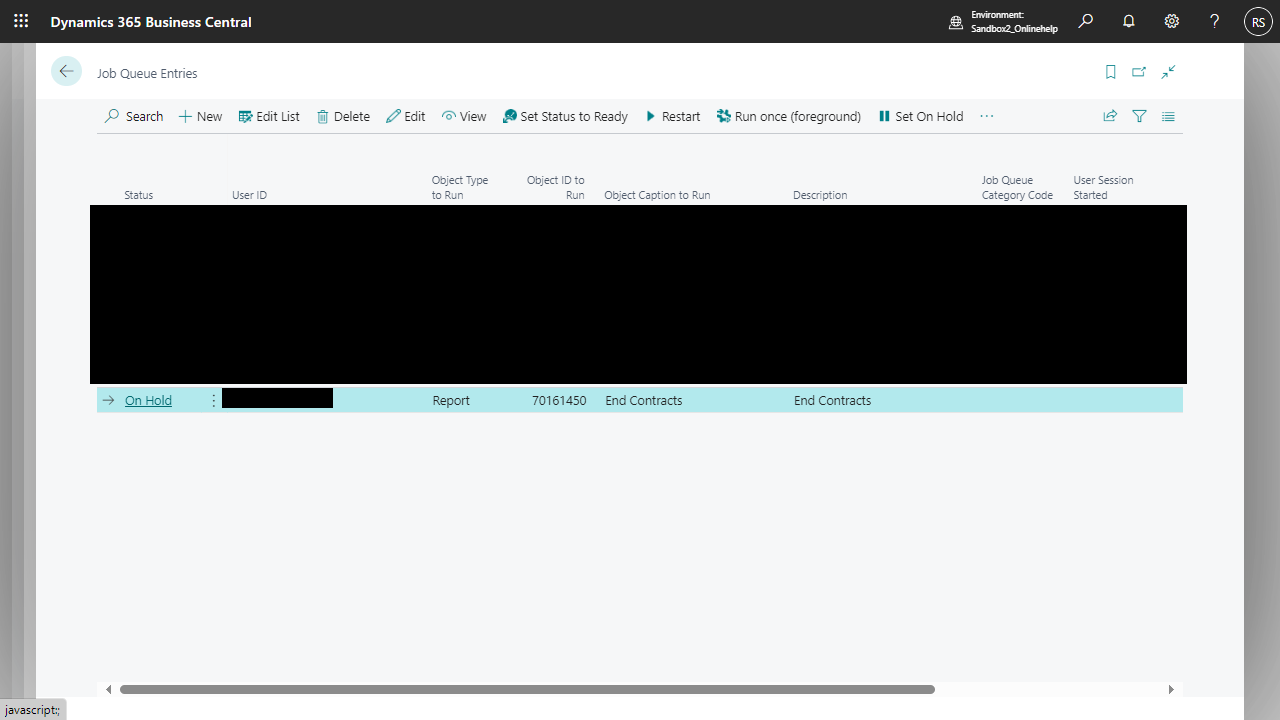The image size is (1280, 720).
Task: Collapse the page with arrows icon
Action: pyautogui.click(x=1168, y=72)
